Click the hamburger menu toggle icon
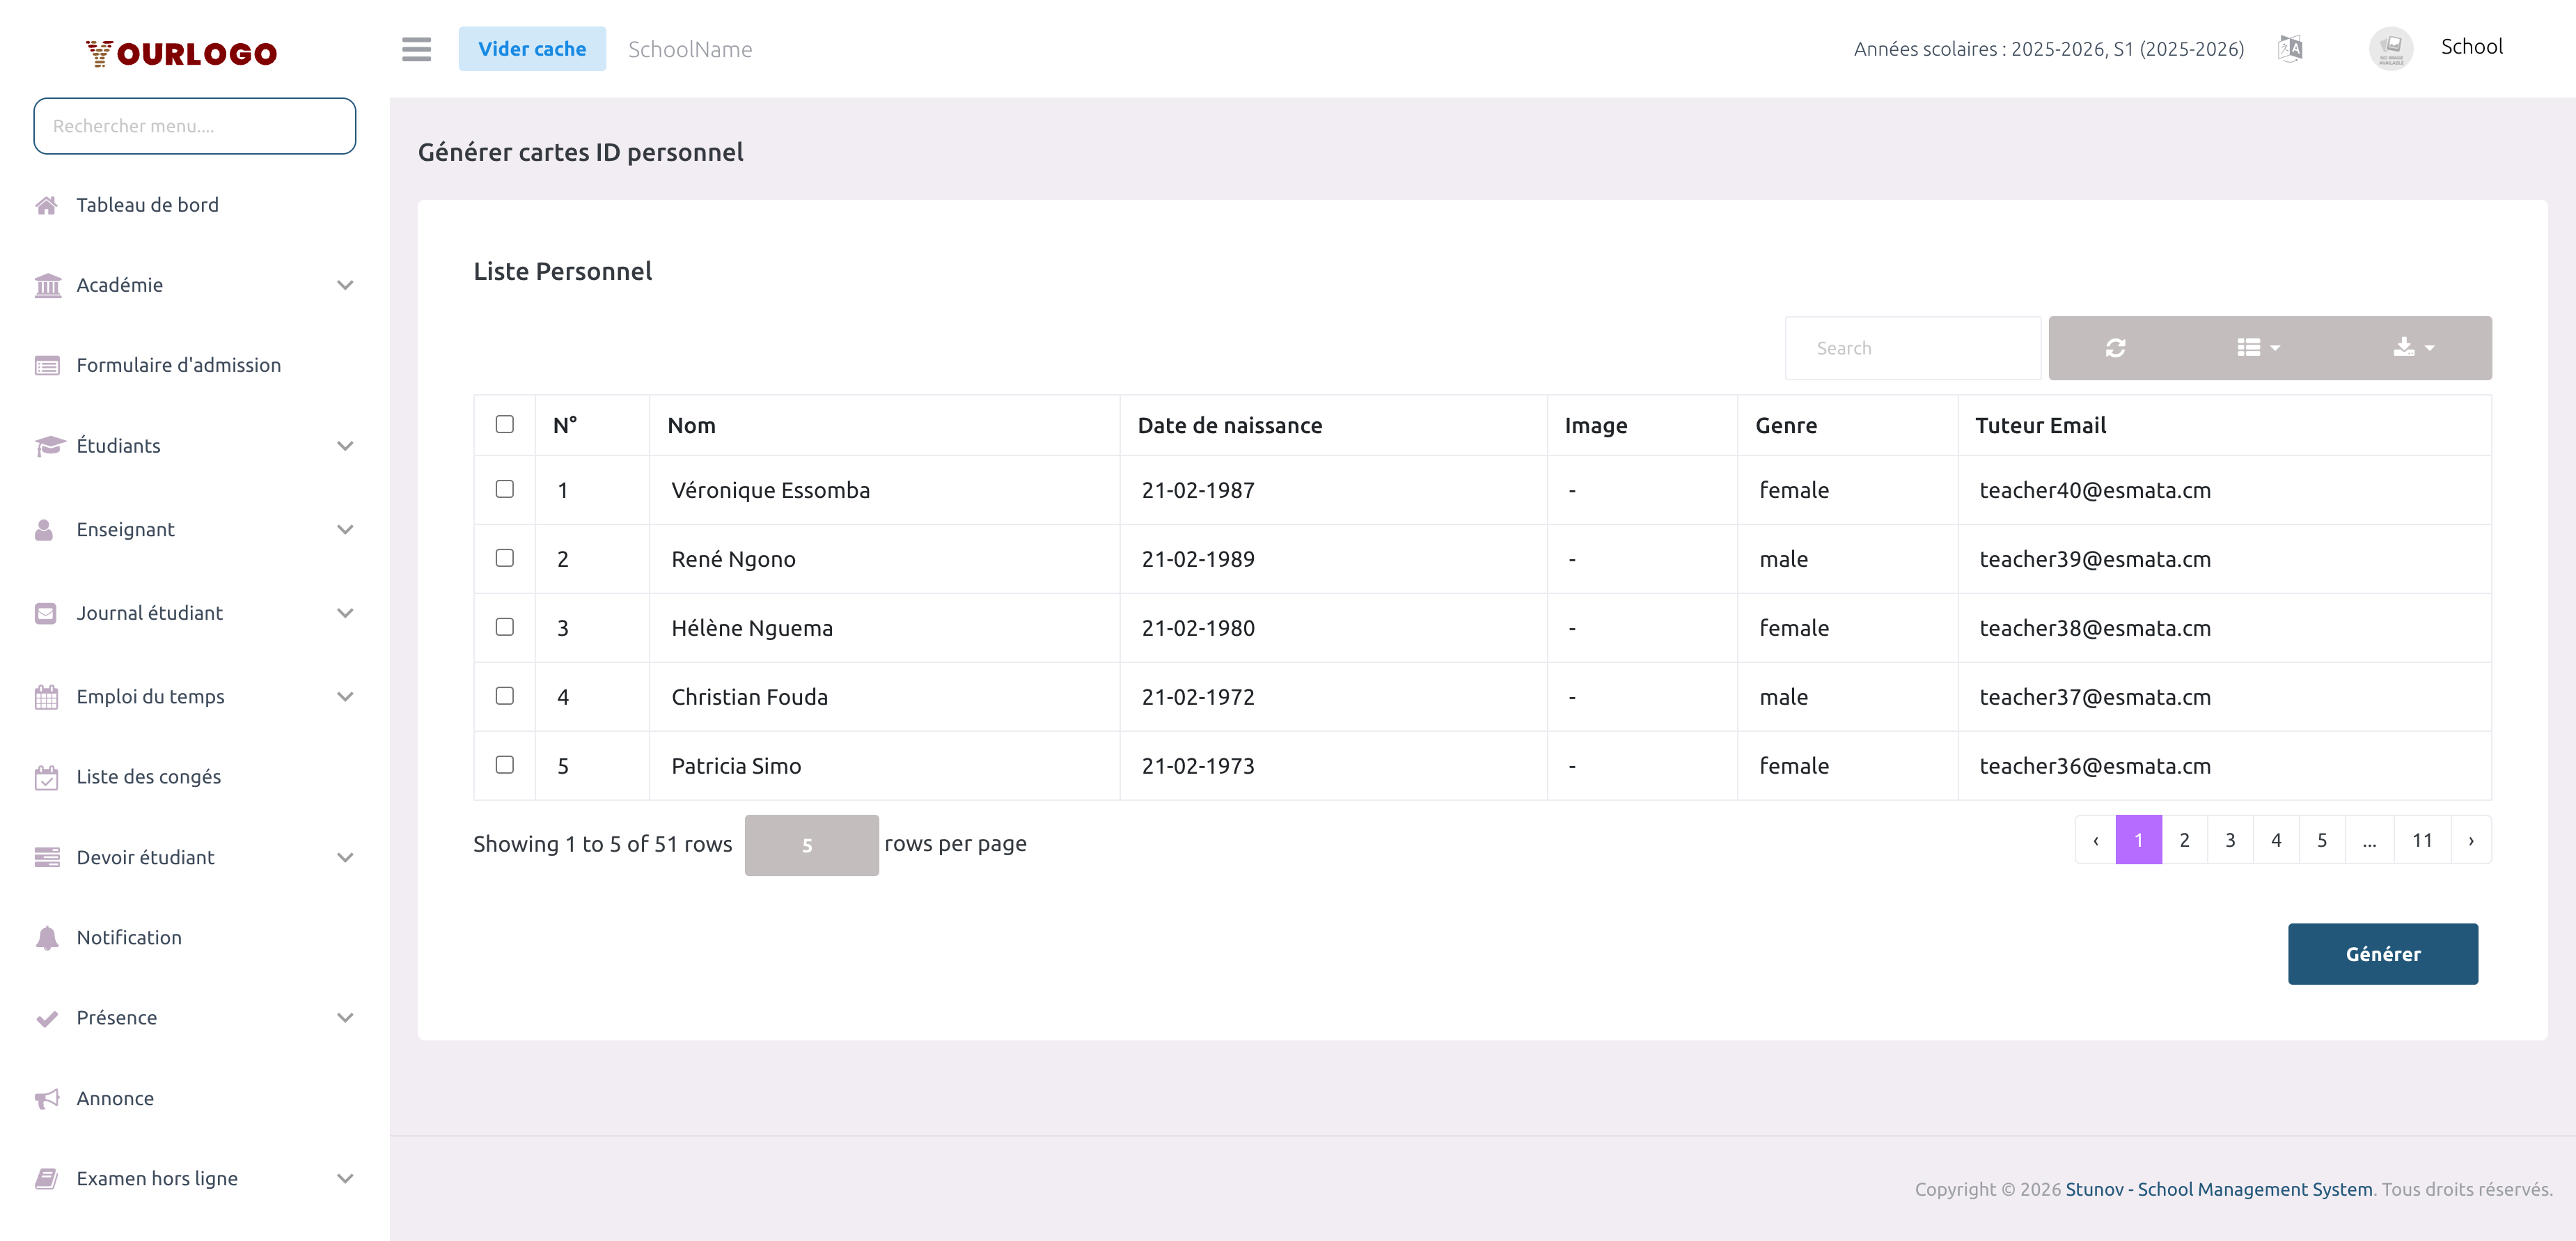 point(416,49)
